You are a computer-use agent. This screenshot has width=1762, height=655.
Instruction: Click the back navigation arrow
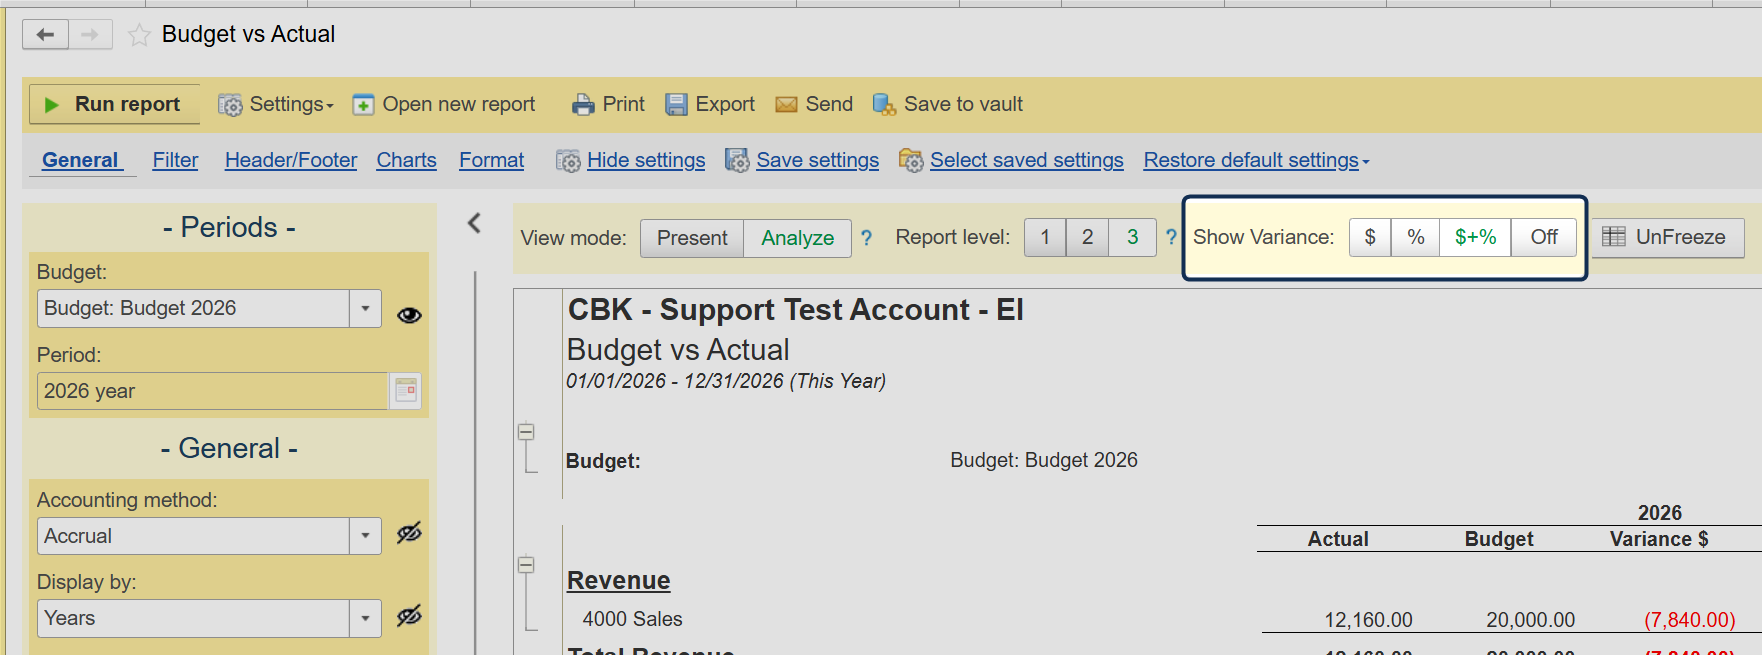pos(45,35)
